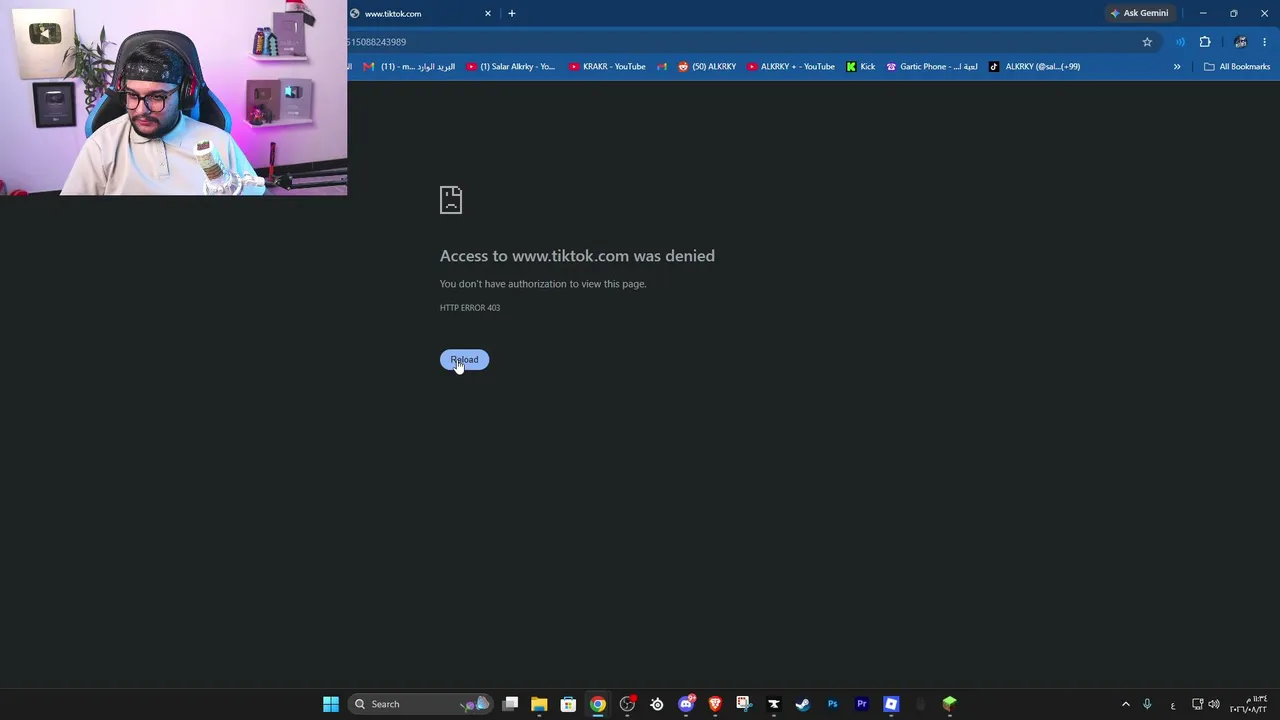This screenshot has width=1280, height=720.
Task: Open File Explorer from the taskbar
Action: click(539, 704)
